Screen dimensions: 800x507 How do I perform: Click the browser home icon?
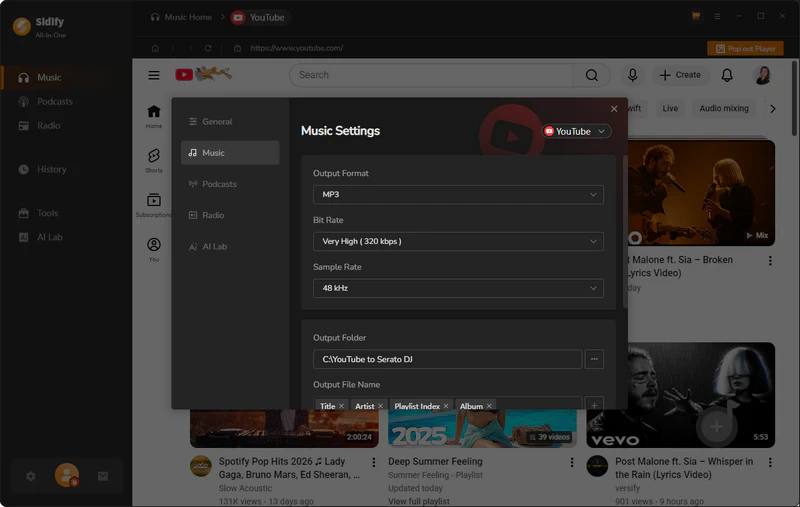(x=155, y=48)
